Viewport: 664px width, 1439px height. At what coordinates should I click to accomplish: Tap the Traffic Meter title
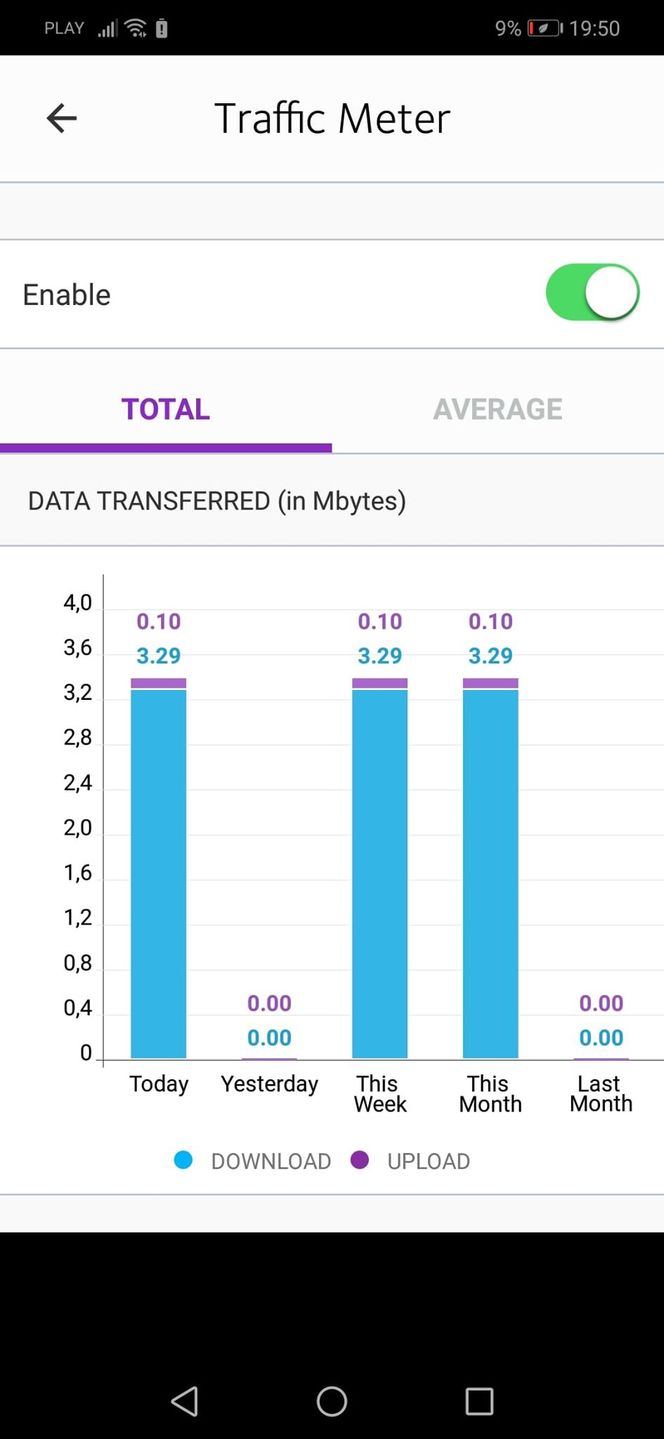pos(332,118)
